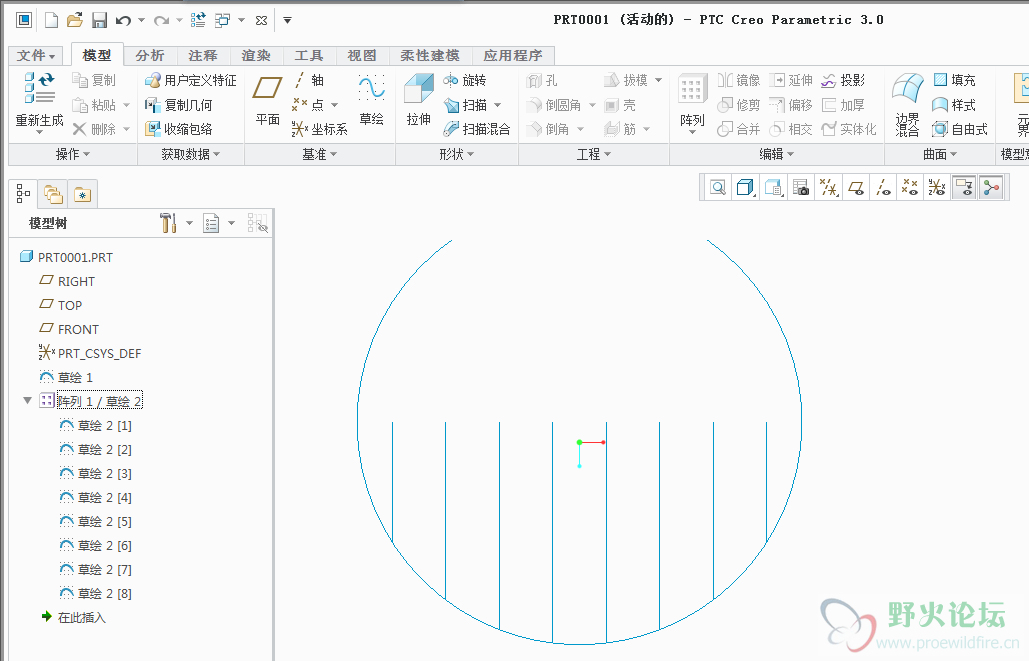Select the 旋转 revolve tool
1029x661 pixels.
pyautogui.click(x=465, y=80)
